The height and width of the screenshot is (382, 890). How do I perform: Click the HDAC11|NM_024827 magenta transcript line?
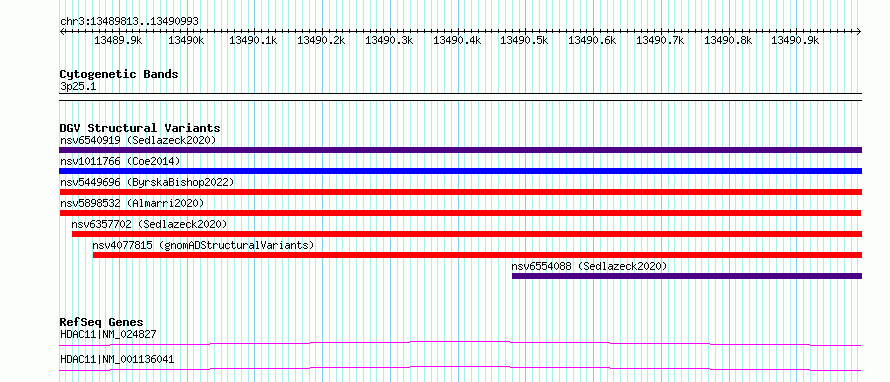coord(460,343)
